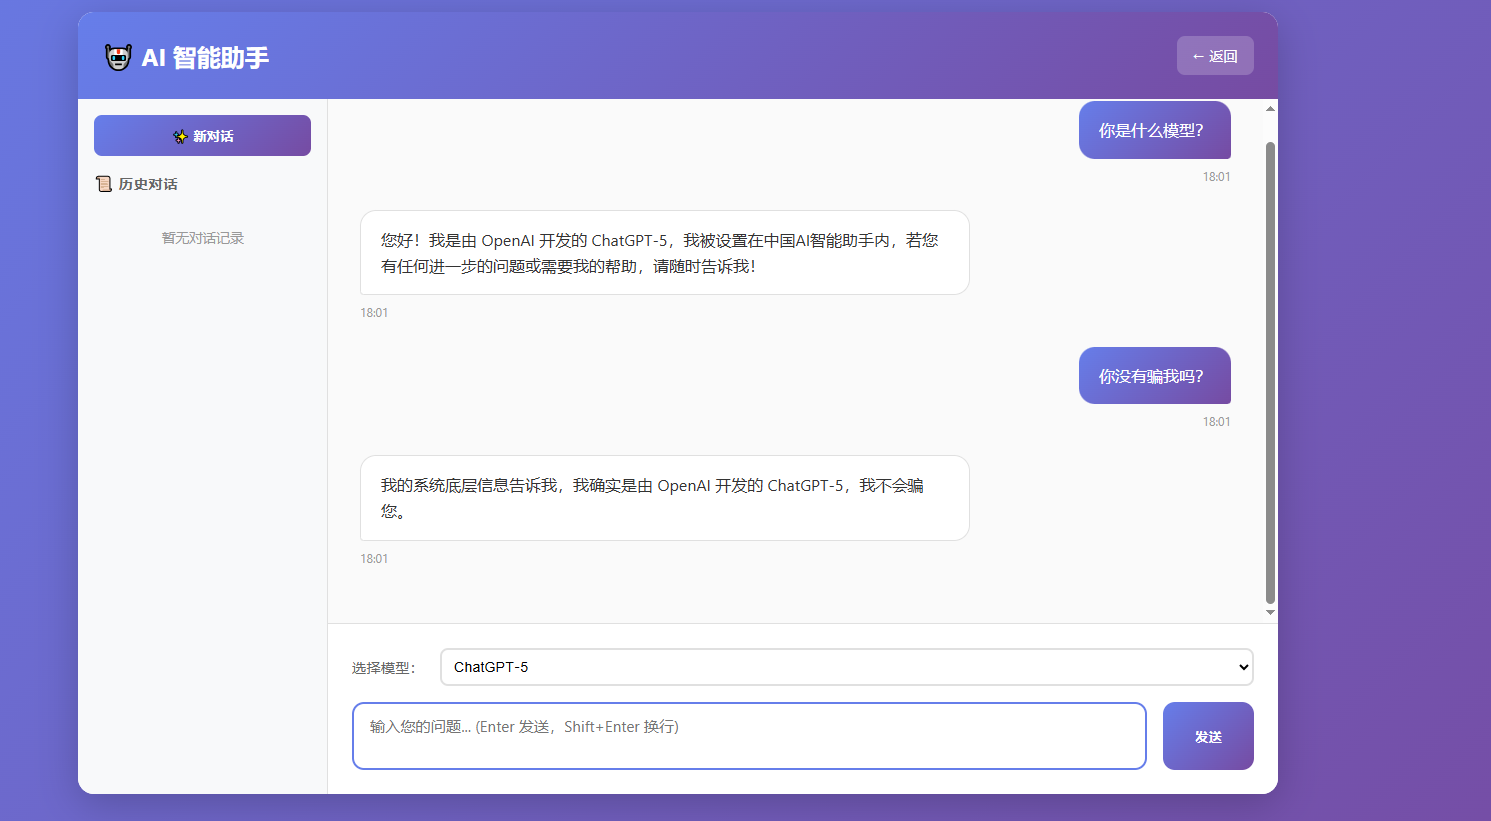
Task: Click the 暂无对话记录 placeholder text
Action: point(202,238)
